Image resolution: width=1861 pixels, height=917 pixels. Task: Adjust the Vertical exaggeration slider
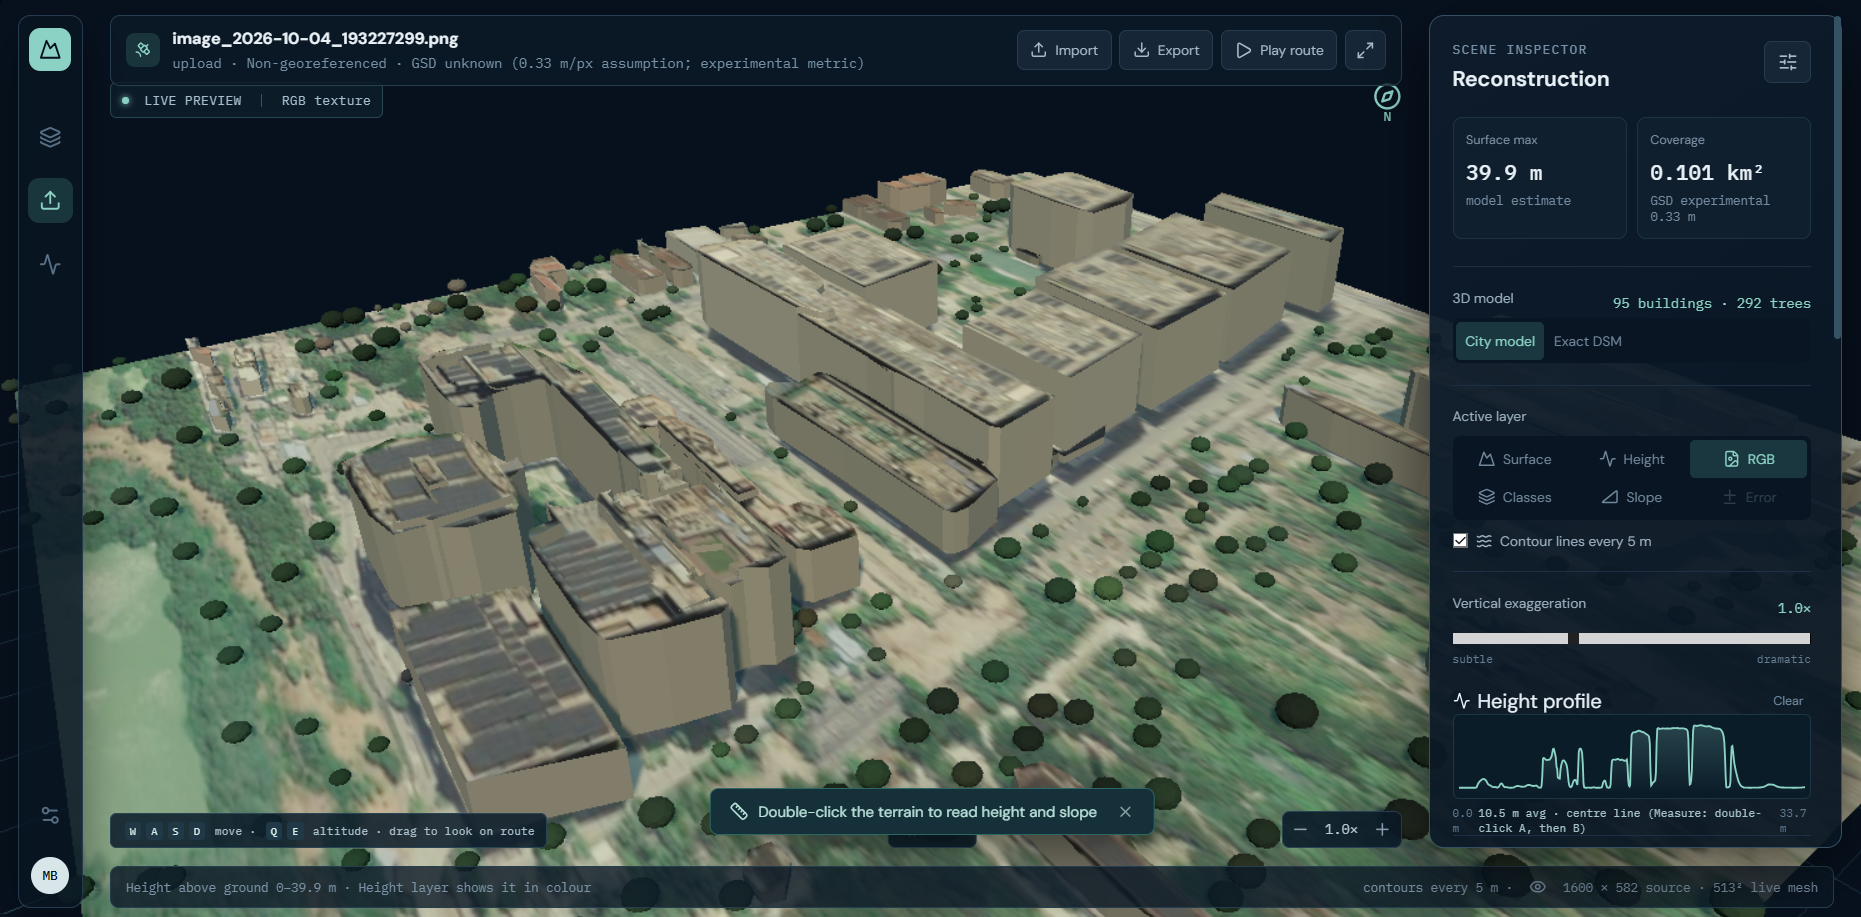point(1631,638)
